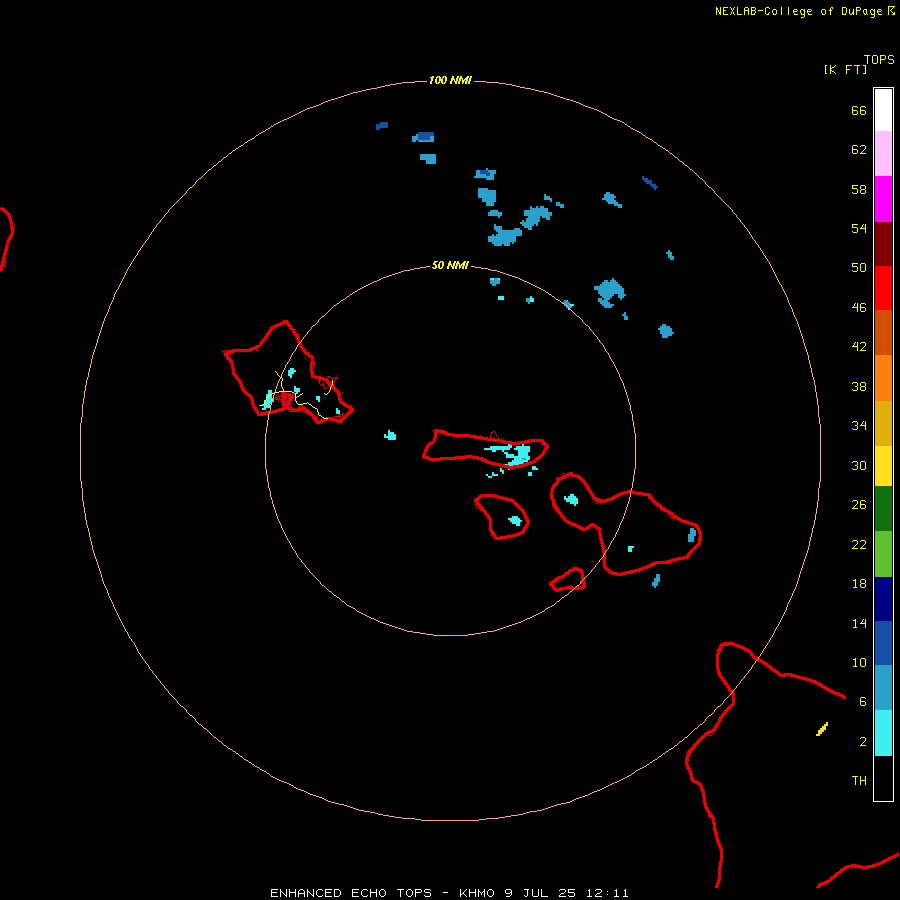Click the white swatch on the tops scale
The height and width of the screenshot is (900, 900).
coord(883,110)
